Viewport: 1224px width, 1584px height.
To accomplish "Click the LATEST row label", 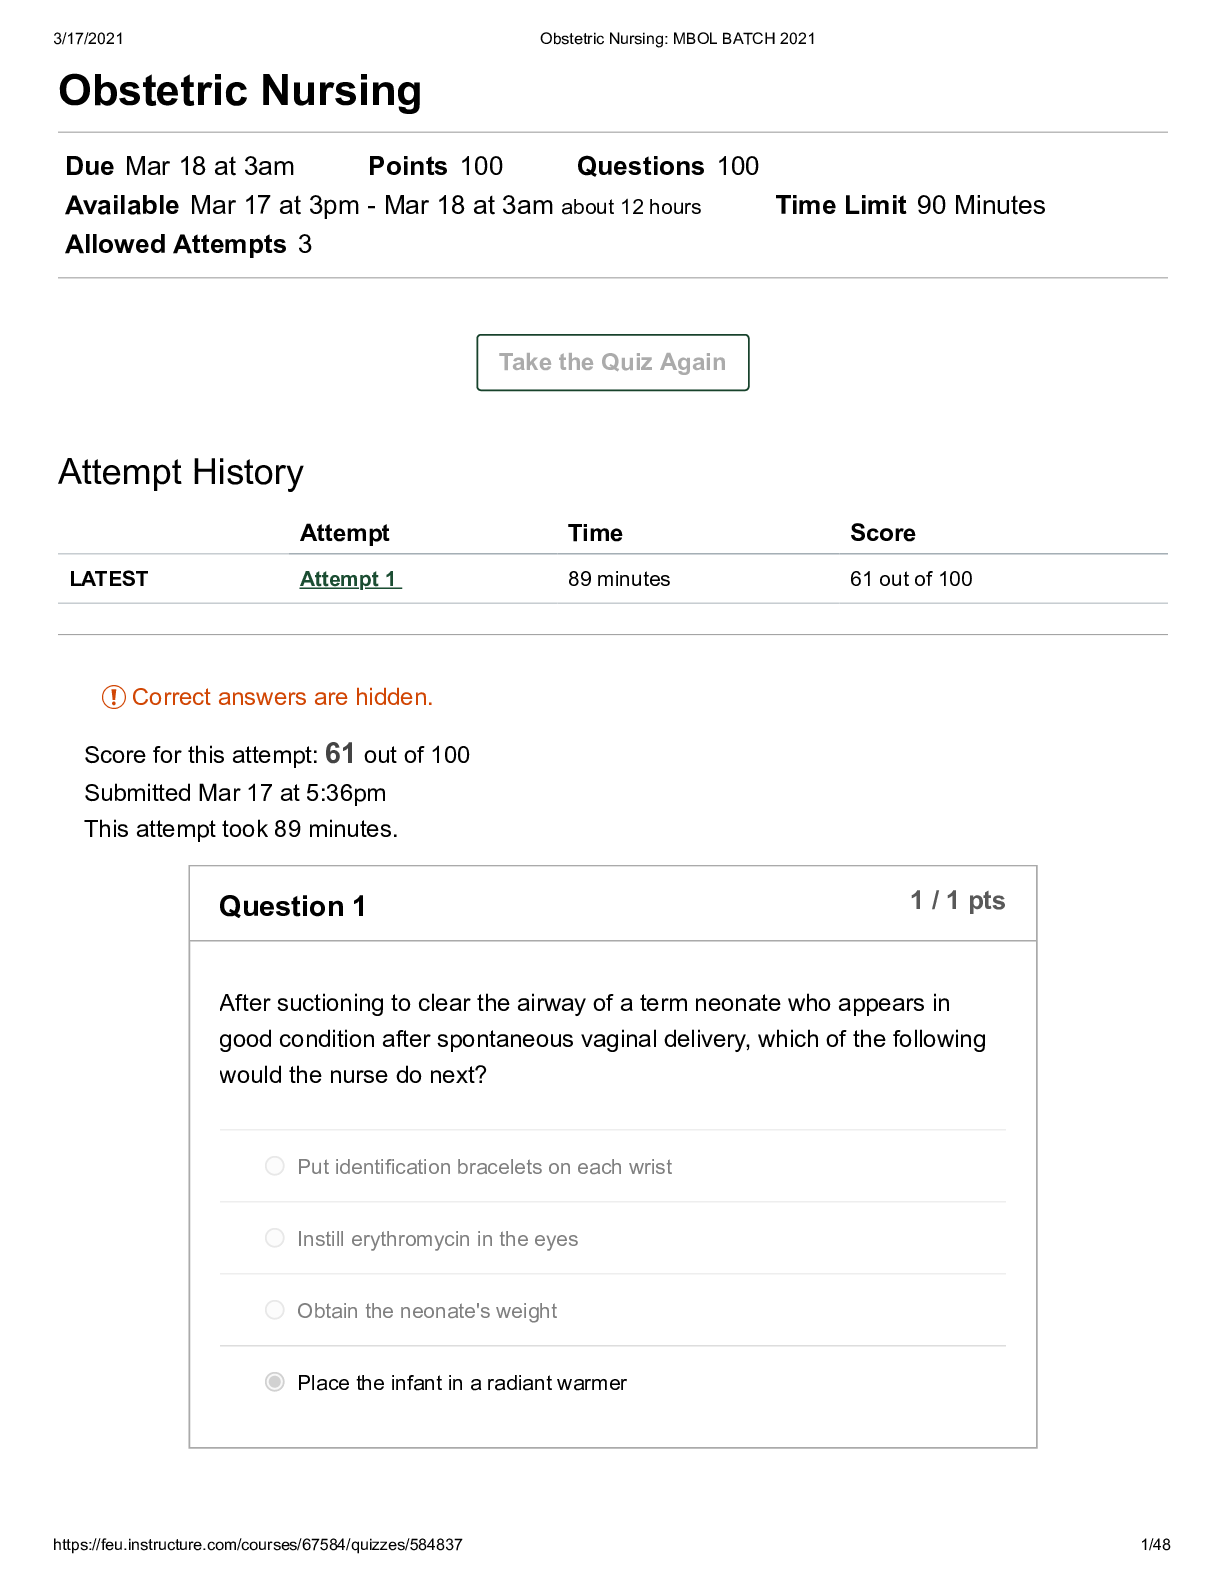I will pos(109,579).
